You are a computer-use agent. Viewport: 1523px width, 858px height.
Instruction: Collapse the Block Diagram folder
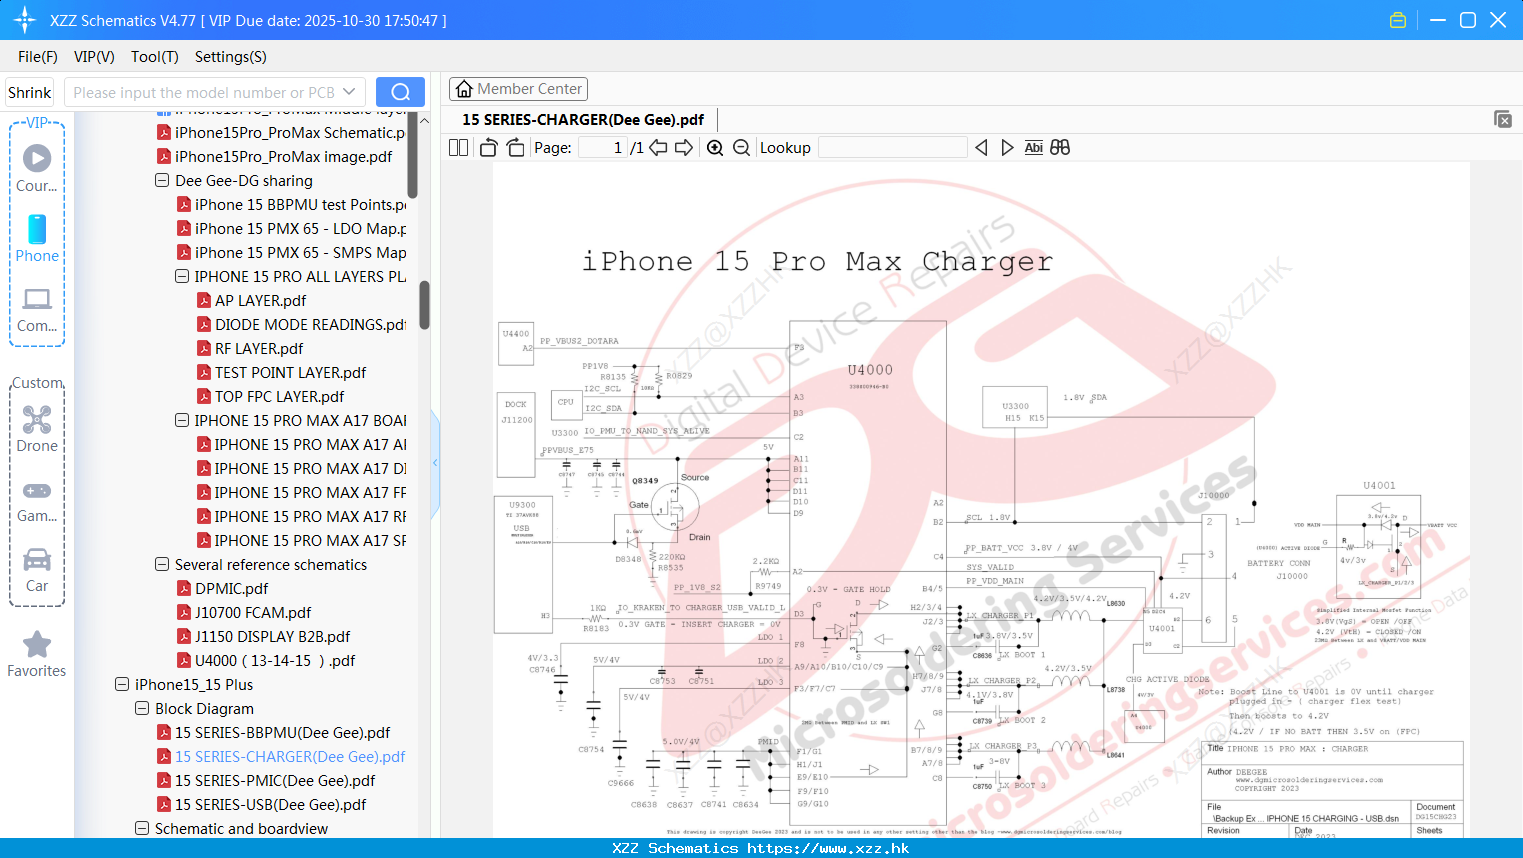pos(141,709)
